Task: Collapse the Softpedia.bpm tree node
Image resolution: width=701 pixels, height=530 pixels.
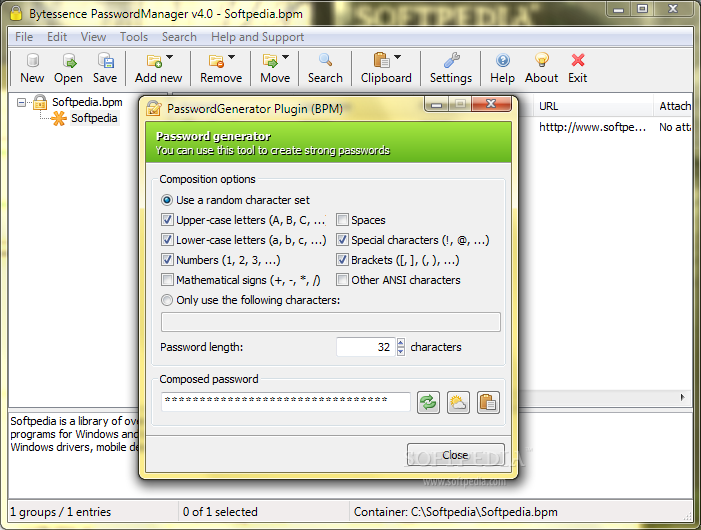Action: pos(21,103)
